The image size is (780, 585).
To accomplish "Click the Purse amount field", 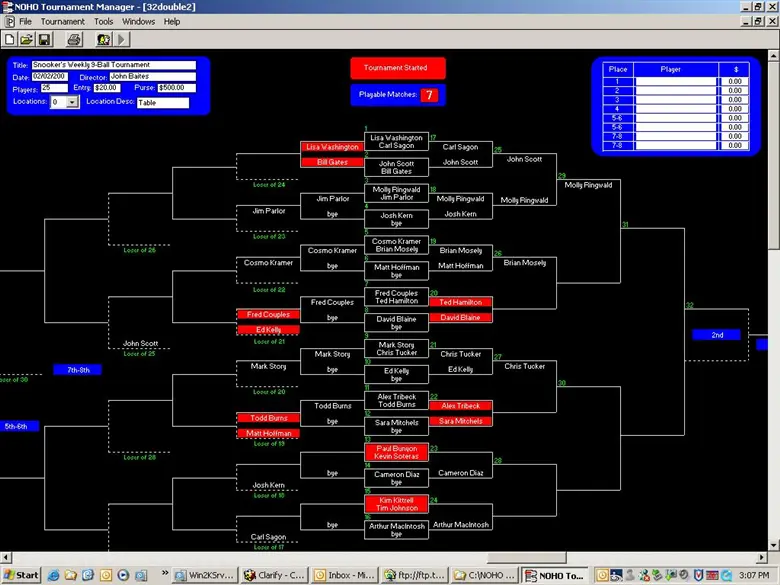I will (177, 88).
